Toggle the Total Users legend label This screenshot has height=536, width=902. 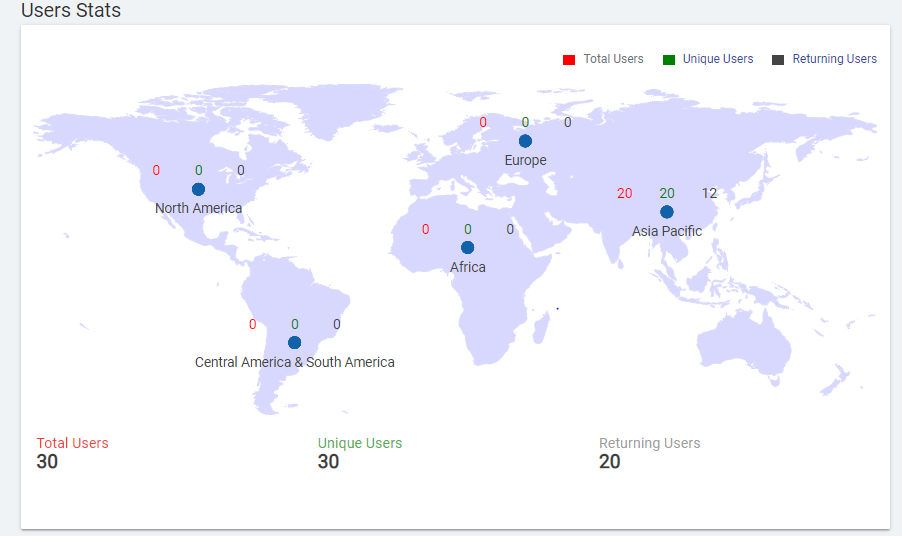click(x=613, y=59)
